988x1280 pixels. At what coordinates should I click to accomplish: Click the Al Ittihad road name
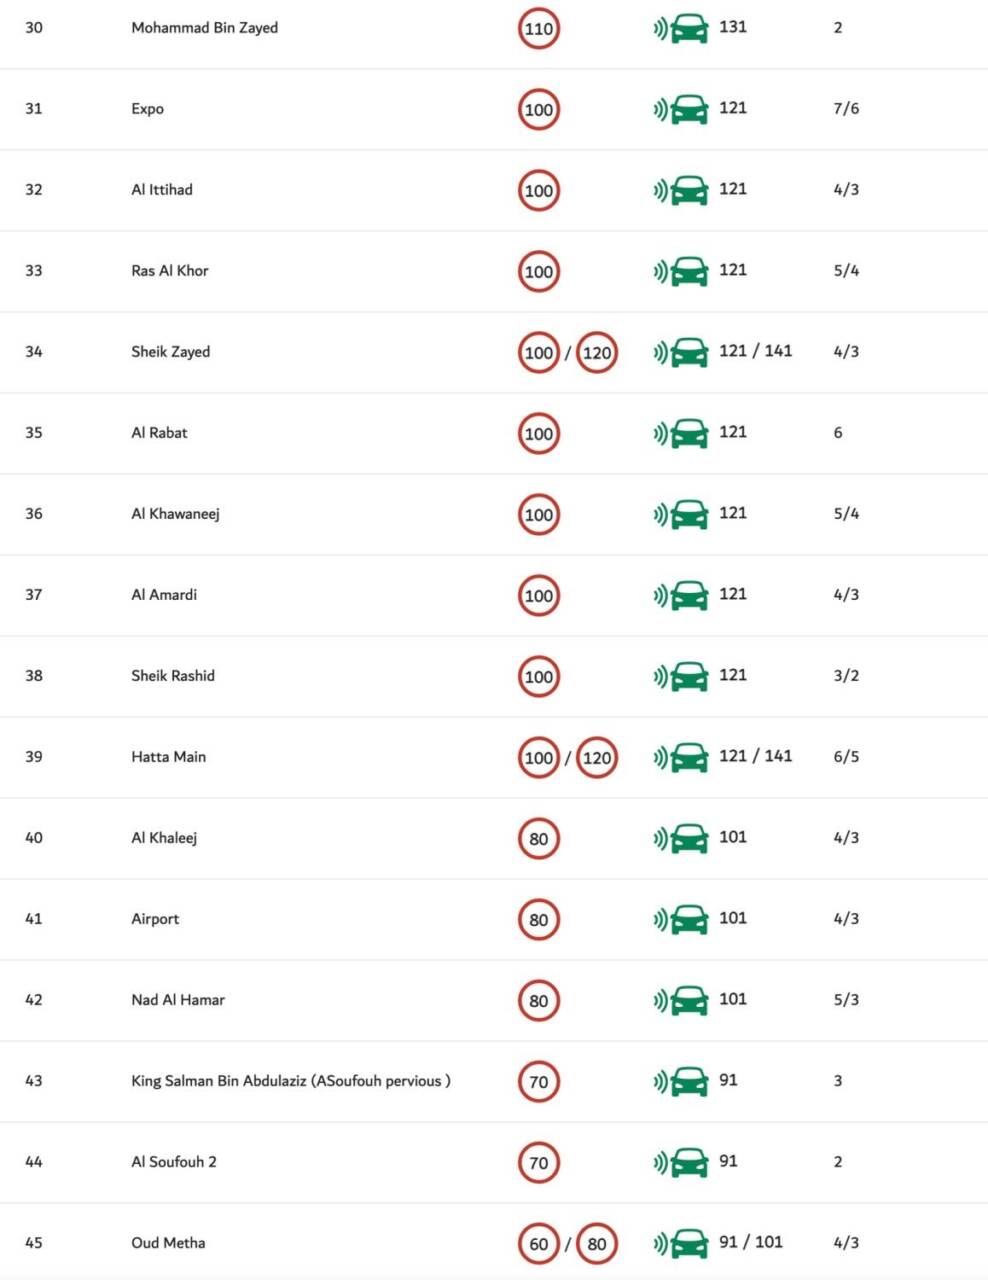tap(162, 189)
